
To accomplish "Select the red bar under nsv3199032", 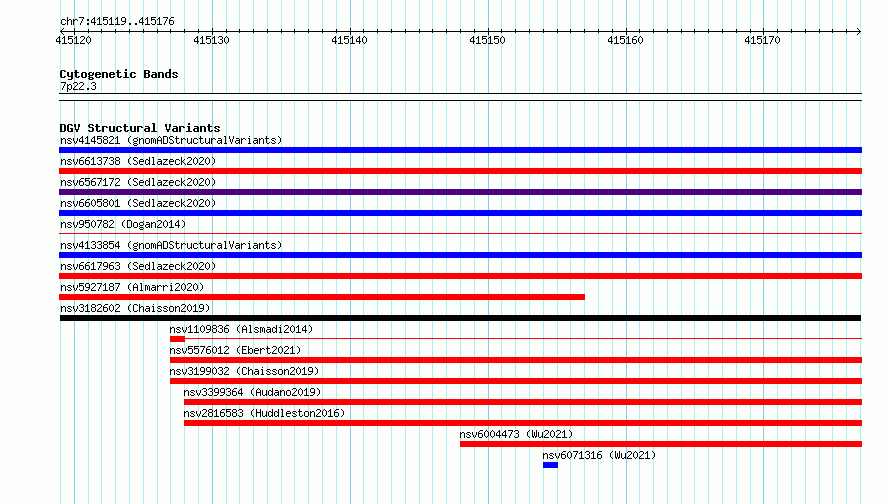I will (x=516, y=381).
